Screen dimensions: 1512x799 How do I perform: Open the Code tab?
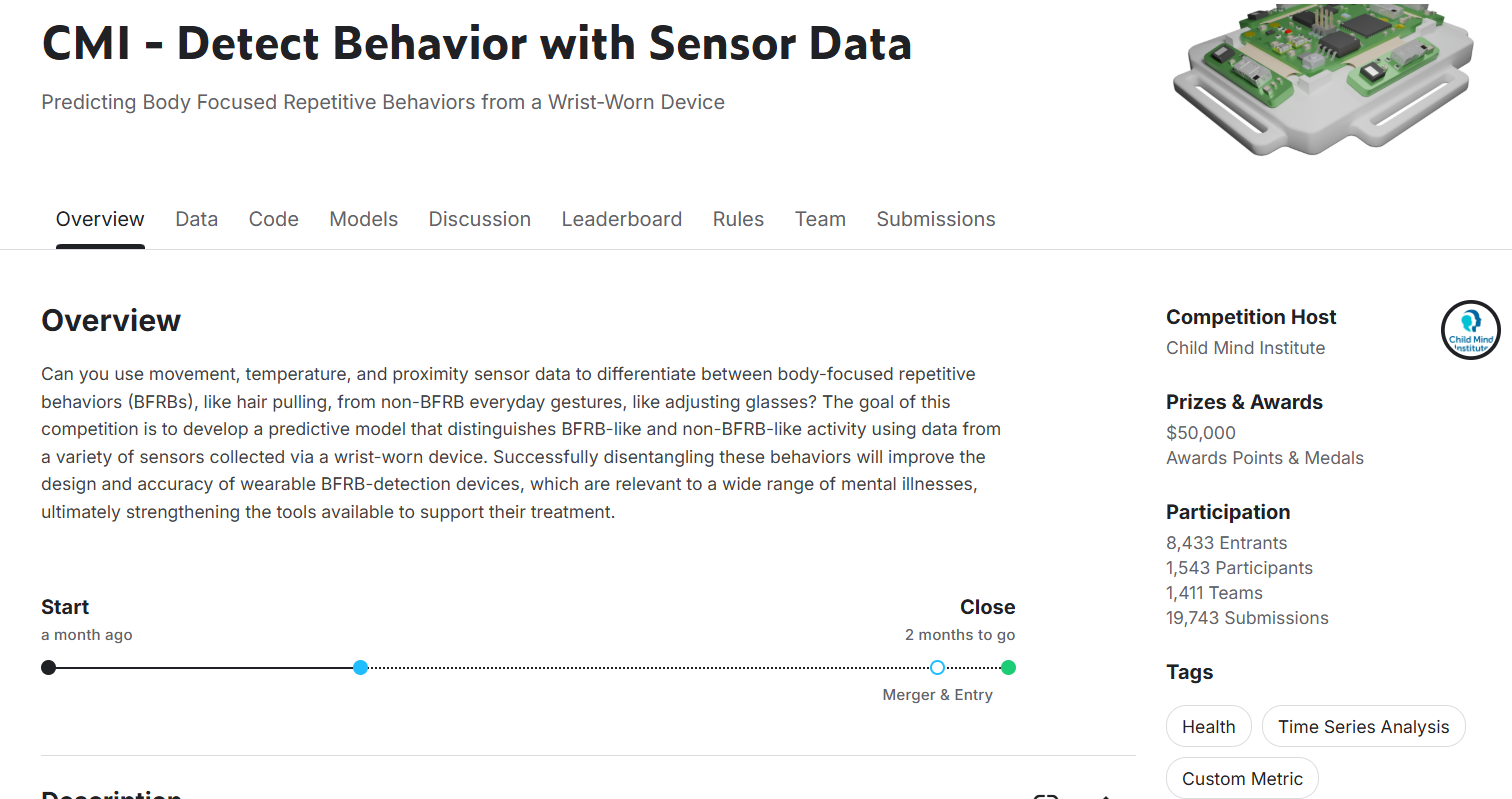[x=273, y=219]
